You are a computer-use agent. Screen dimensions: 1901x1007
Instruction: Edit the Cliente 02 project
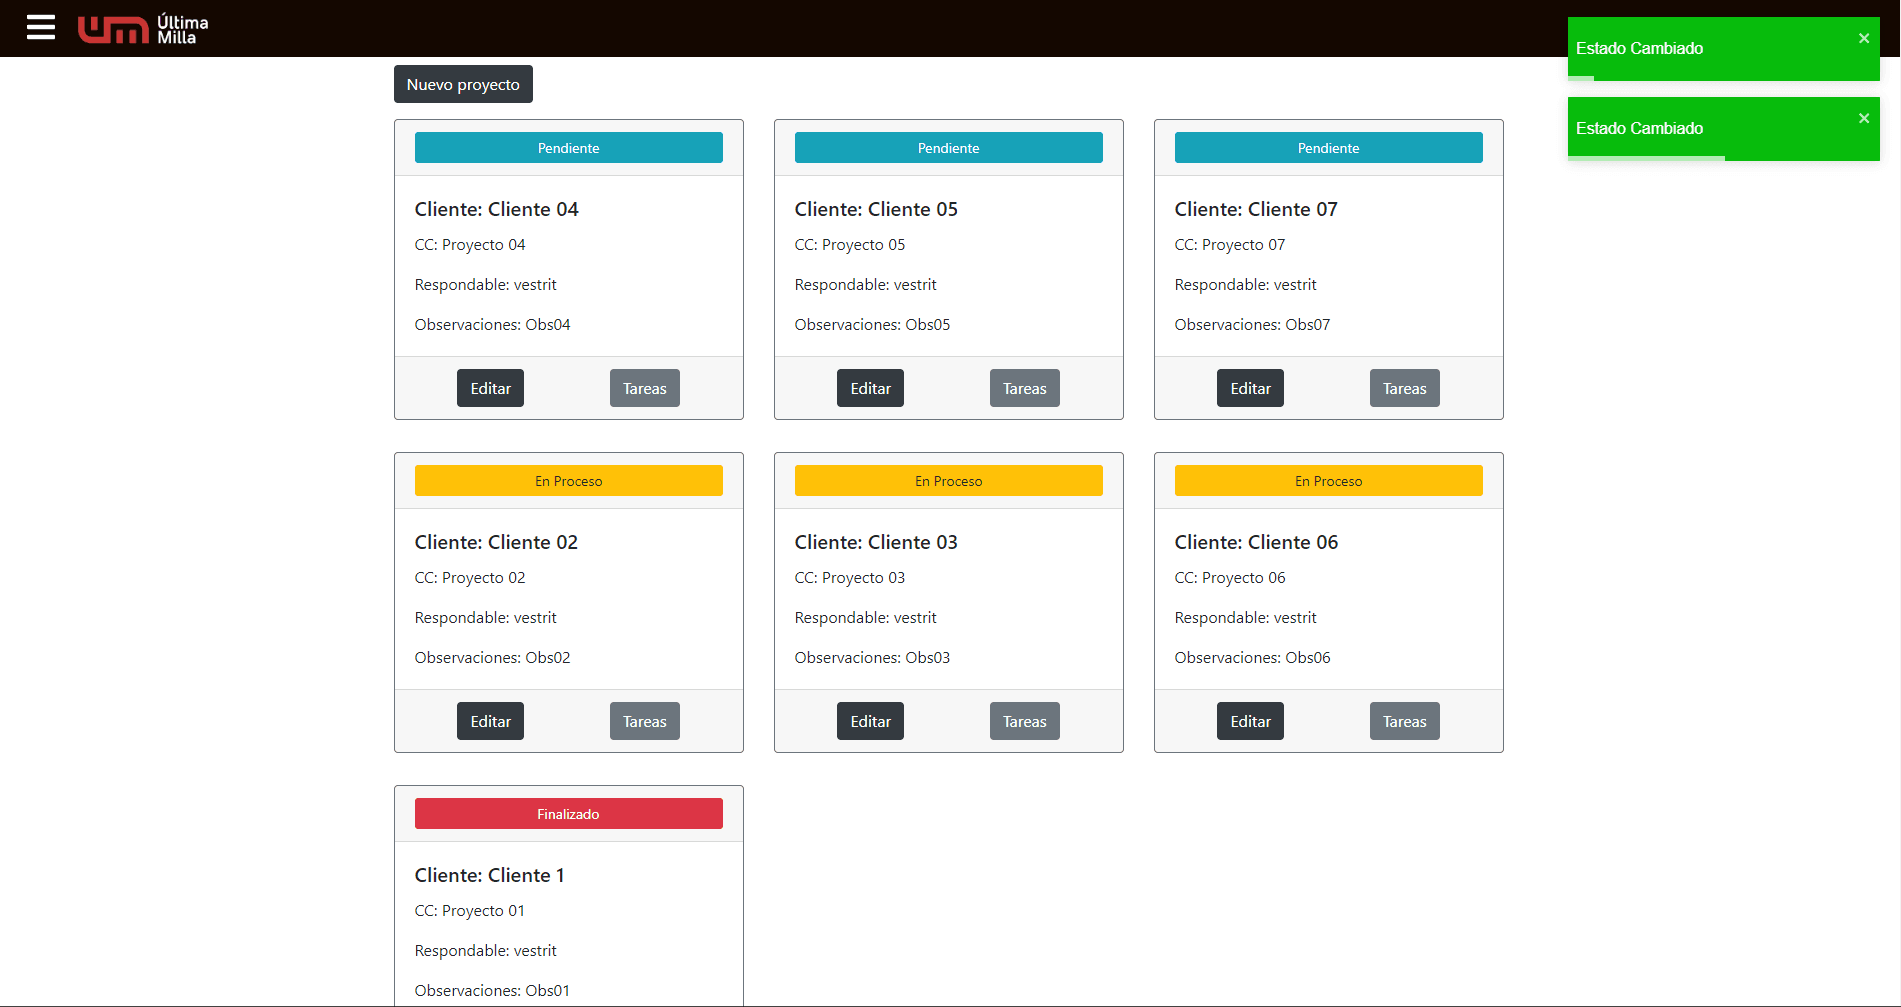(490, 722)
